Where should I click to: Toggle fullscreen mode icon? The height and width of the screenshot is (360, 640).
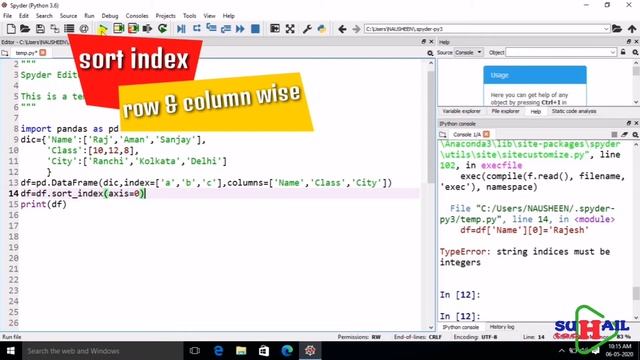coord(290,29)
